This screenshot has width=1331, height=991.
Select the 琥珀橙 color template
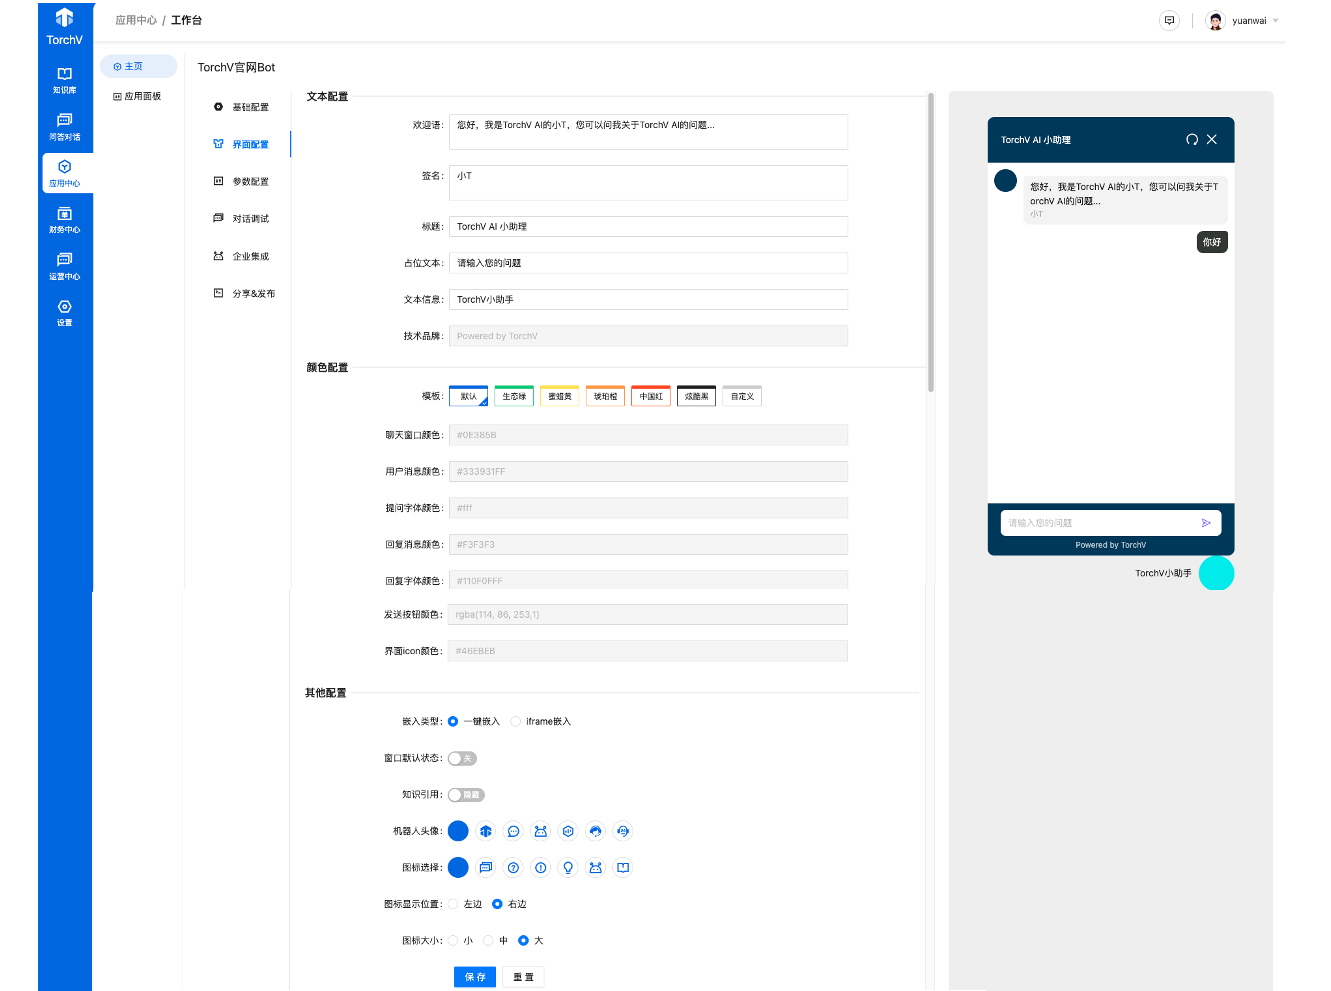pos(605,396)
